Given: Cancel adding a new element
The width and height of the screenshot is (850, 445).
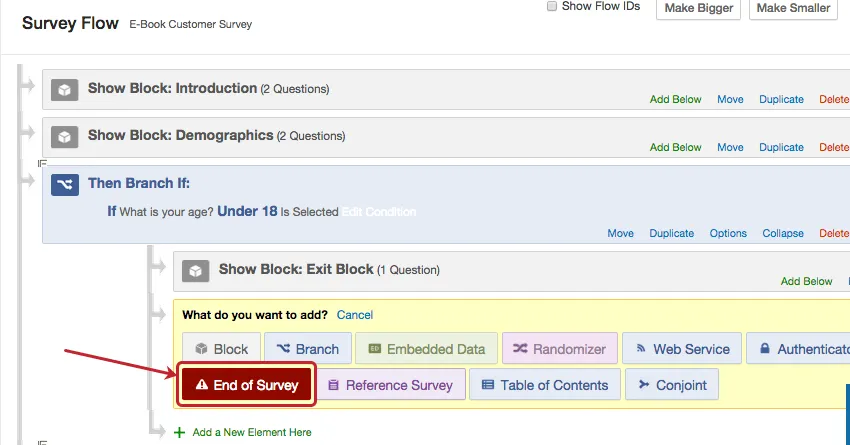Looking at the screenshot, I should click(x=355, y=315).
